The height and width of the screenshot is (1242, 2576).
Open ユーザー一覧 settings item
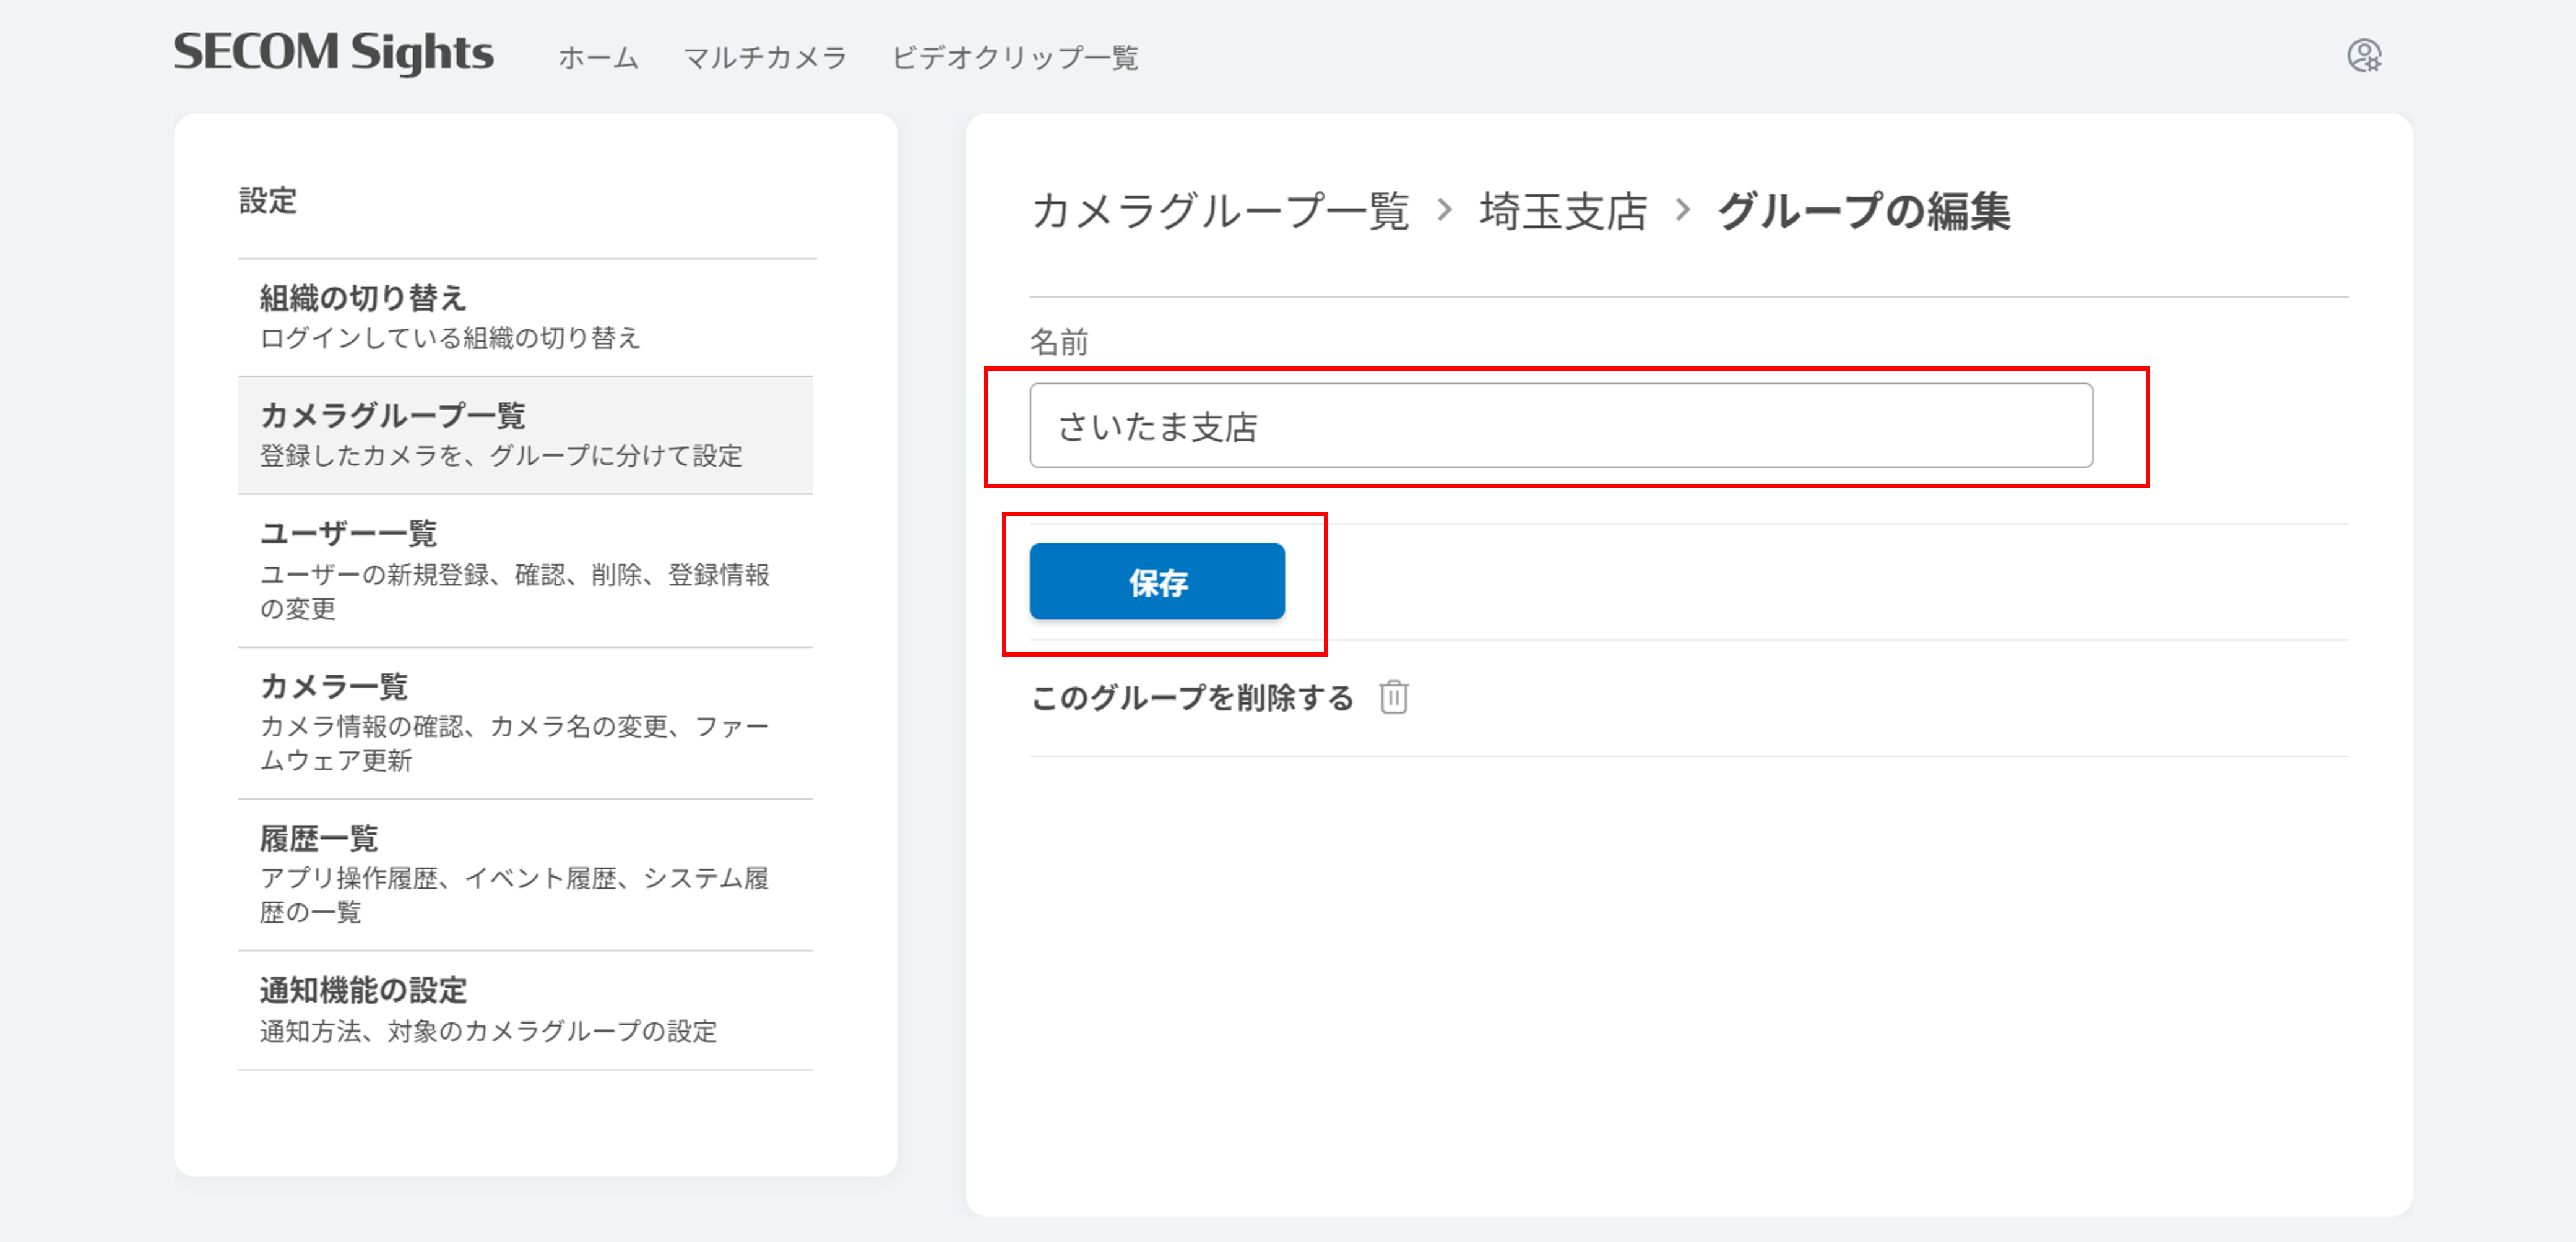tap(525, 571)
